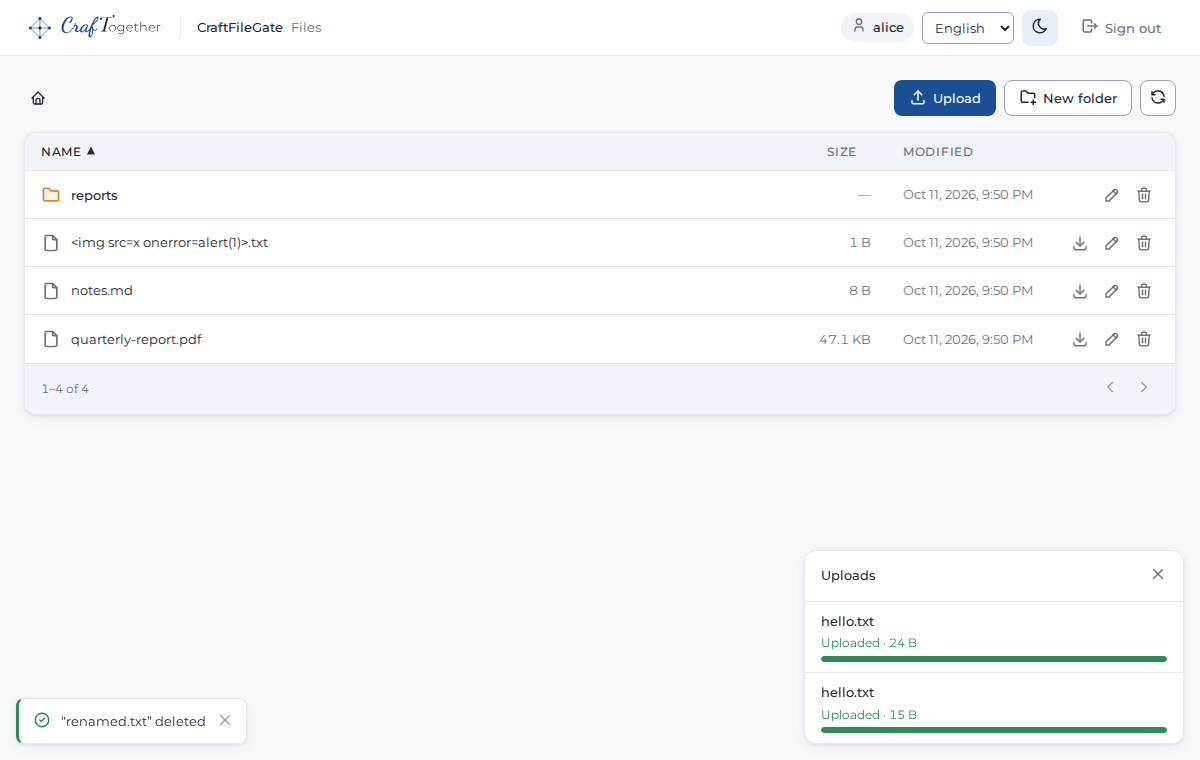Sort files by the Name column
Screen dimensions: 1200x760
click(x=68, y=152)
